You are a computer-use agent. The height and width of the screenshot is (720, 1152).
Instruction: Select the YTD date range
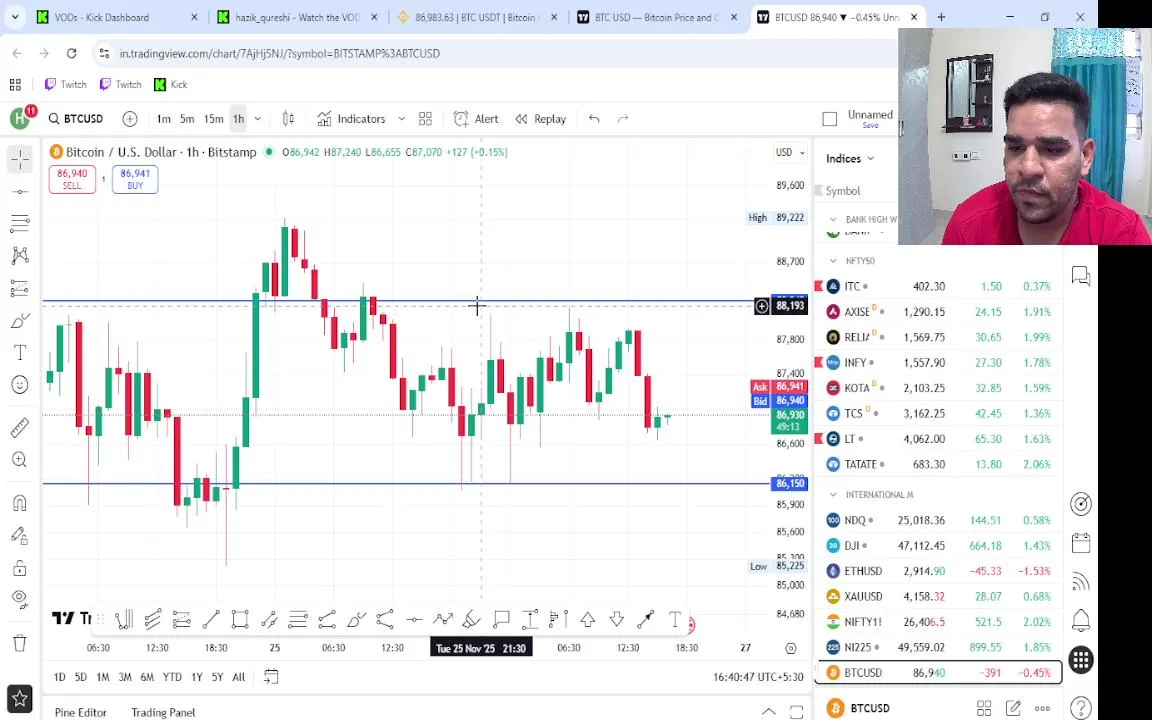click(x=172, y=677)
